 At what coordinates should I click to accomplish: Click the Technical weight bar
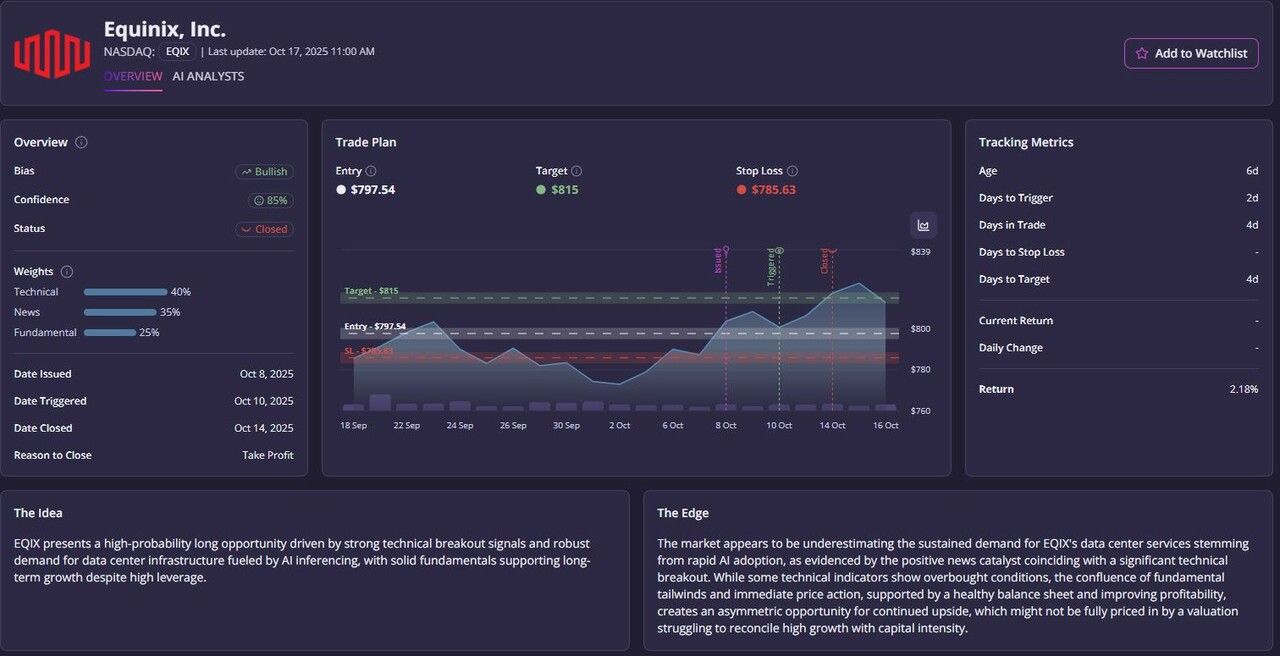coord(125,292)
